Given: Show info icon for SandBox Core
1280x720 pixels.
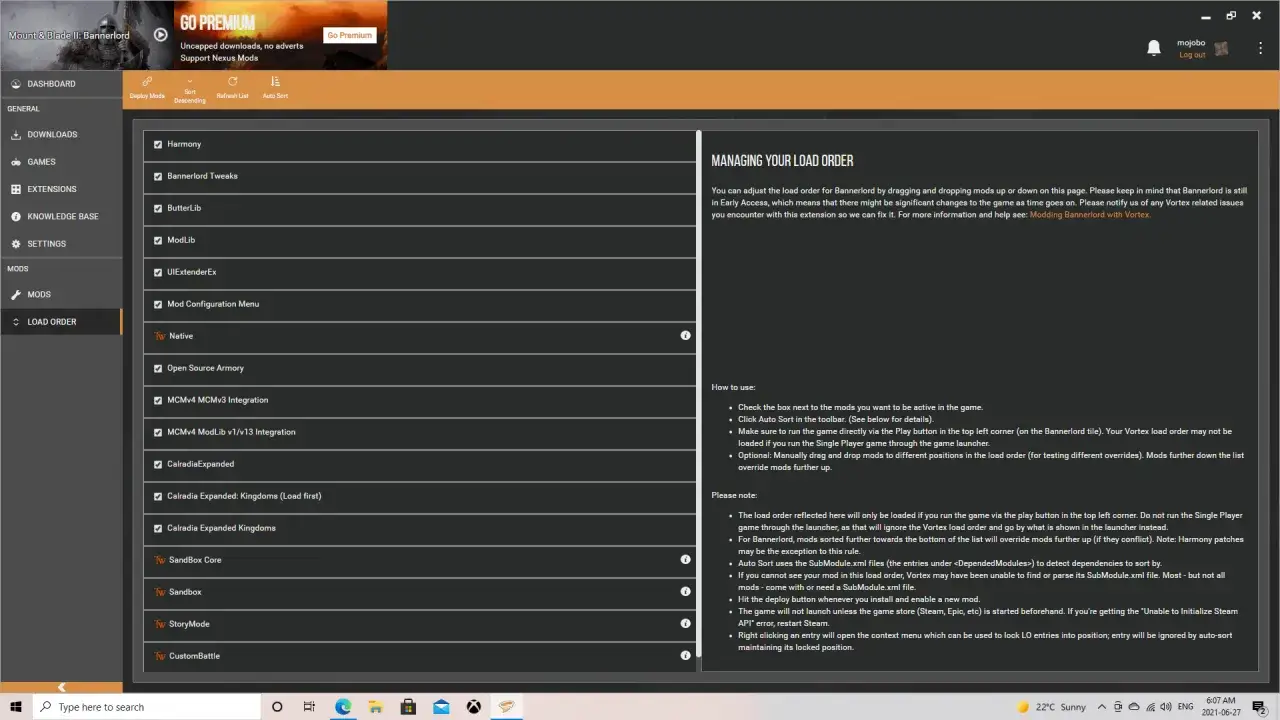Looking at the screenshot, I should pos(685,560).
